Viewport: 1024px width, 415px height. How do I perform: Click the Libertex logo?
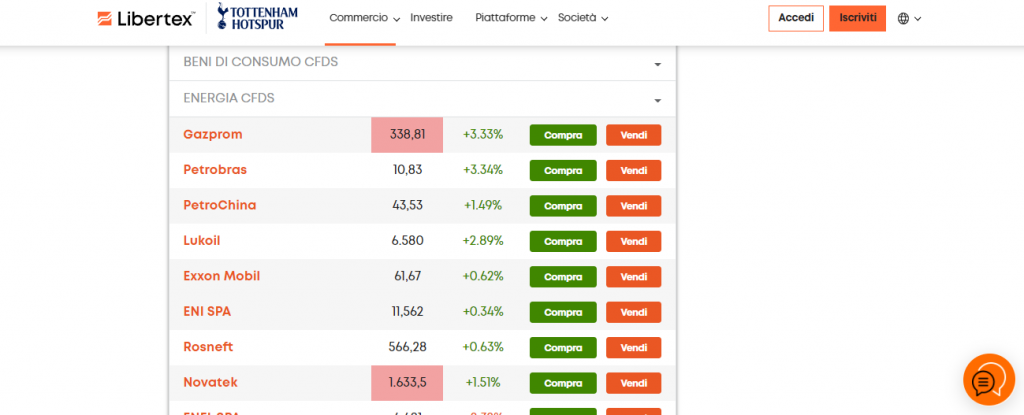tap(146, 18)
